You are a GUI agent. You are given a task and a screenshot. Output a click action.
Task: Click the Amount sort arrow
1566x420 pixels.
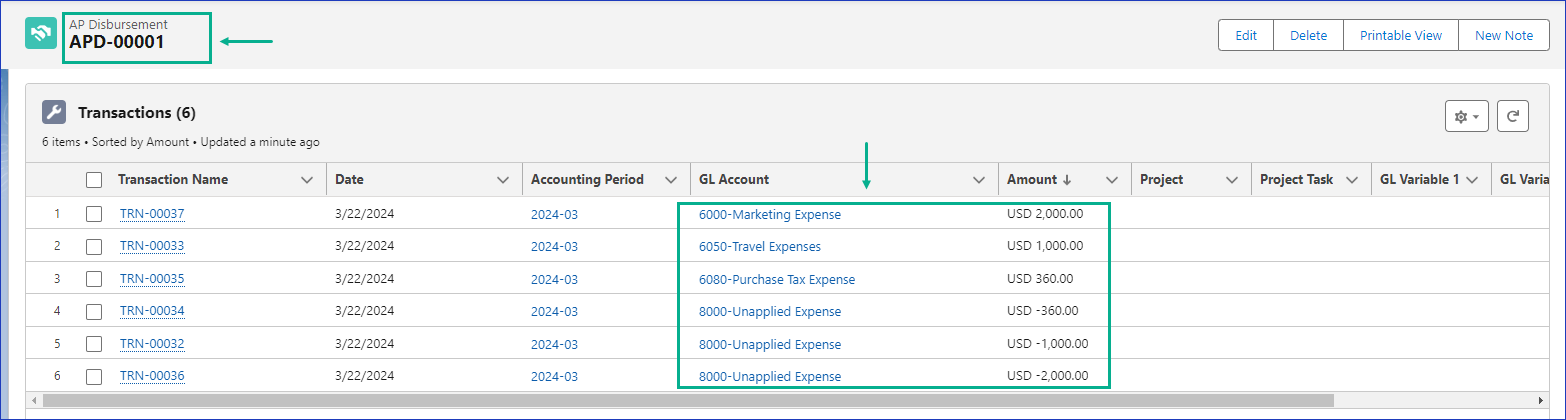click(x=1067, y=180)
